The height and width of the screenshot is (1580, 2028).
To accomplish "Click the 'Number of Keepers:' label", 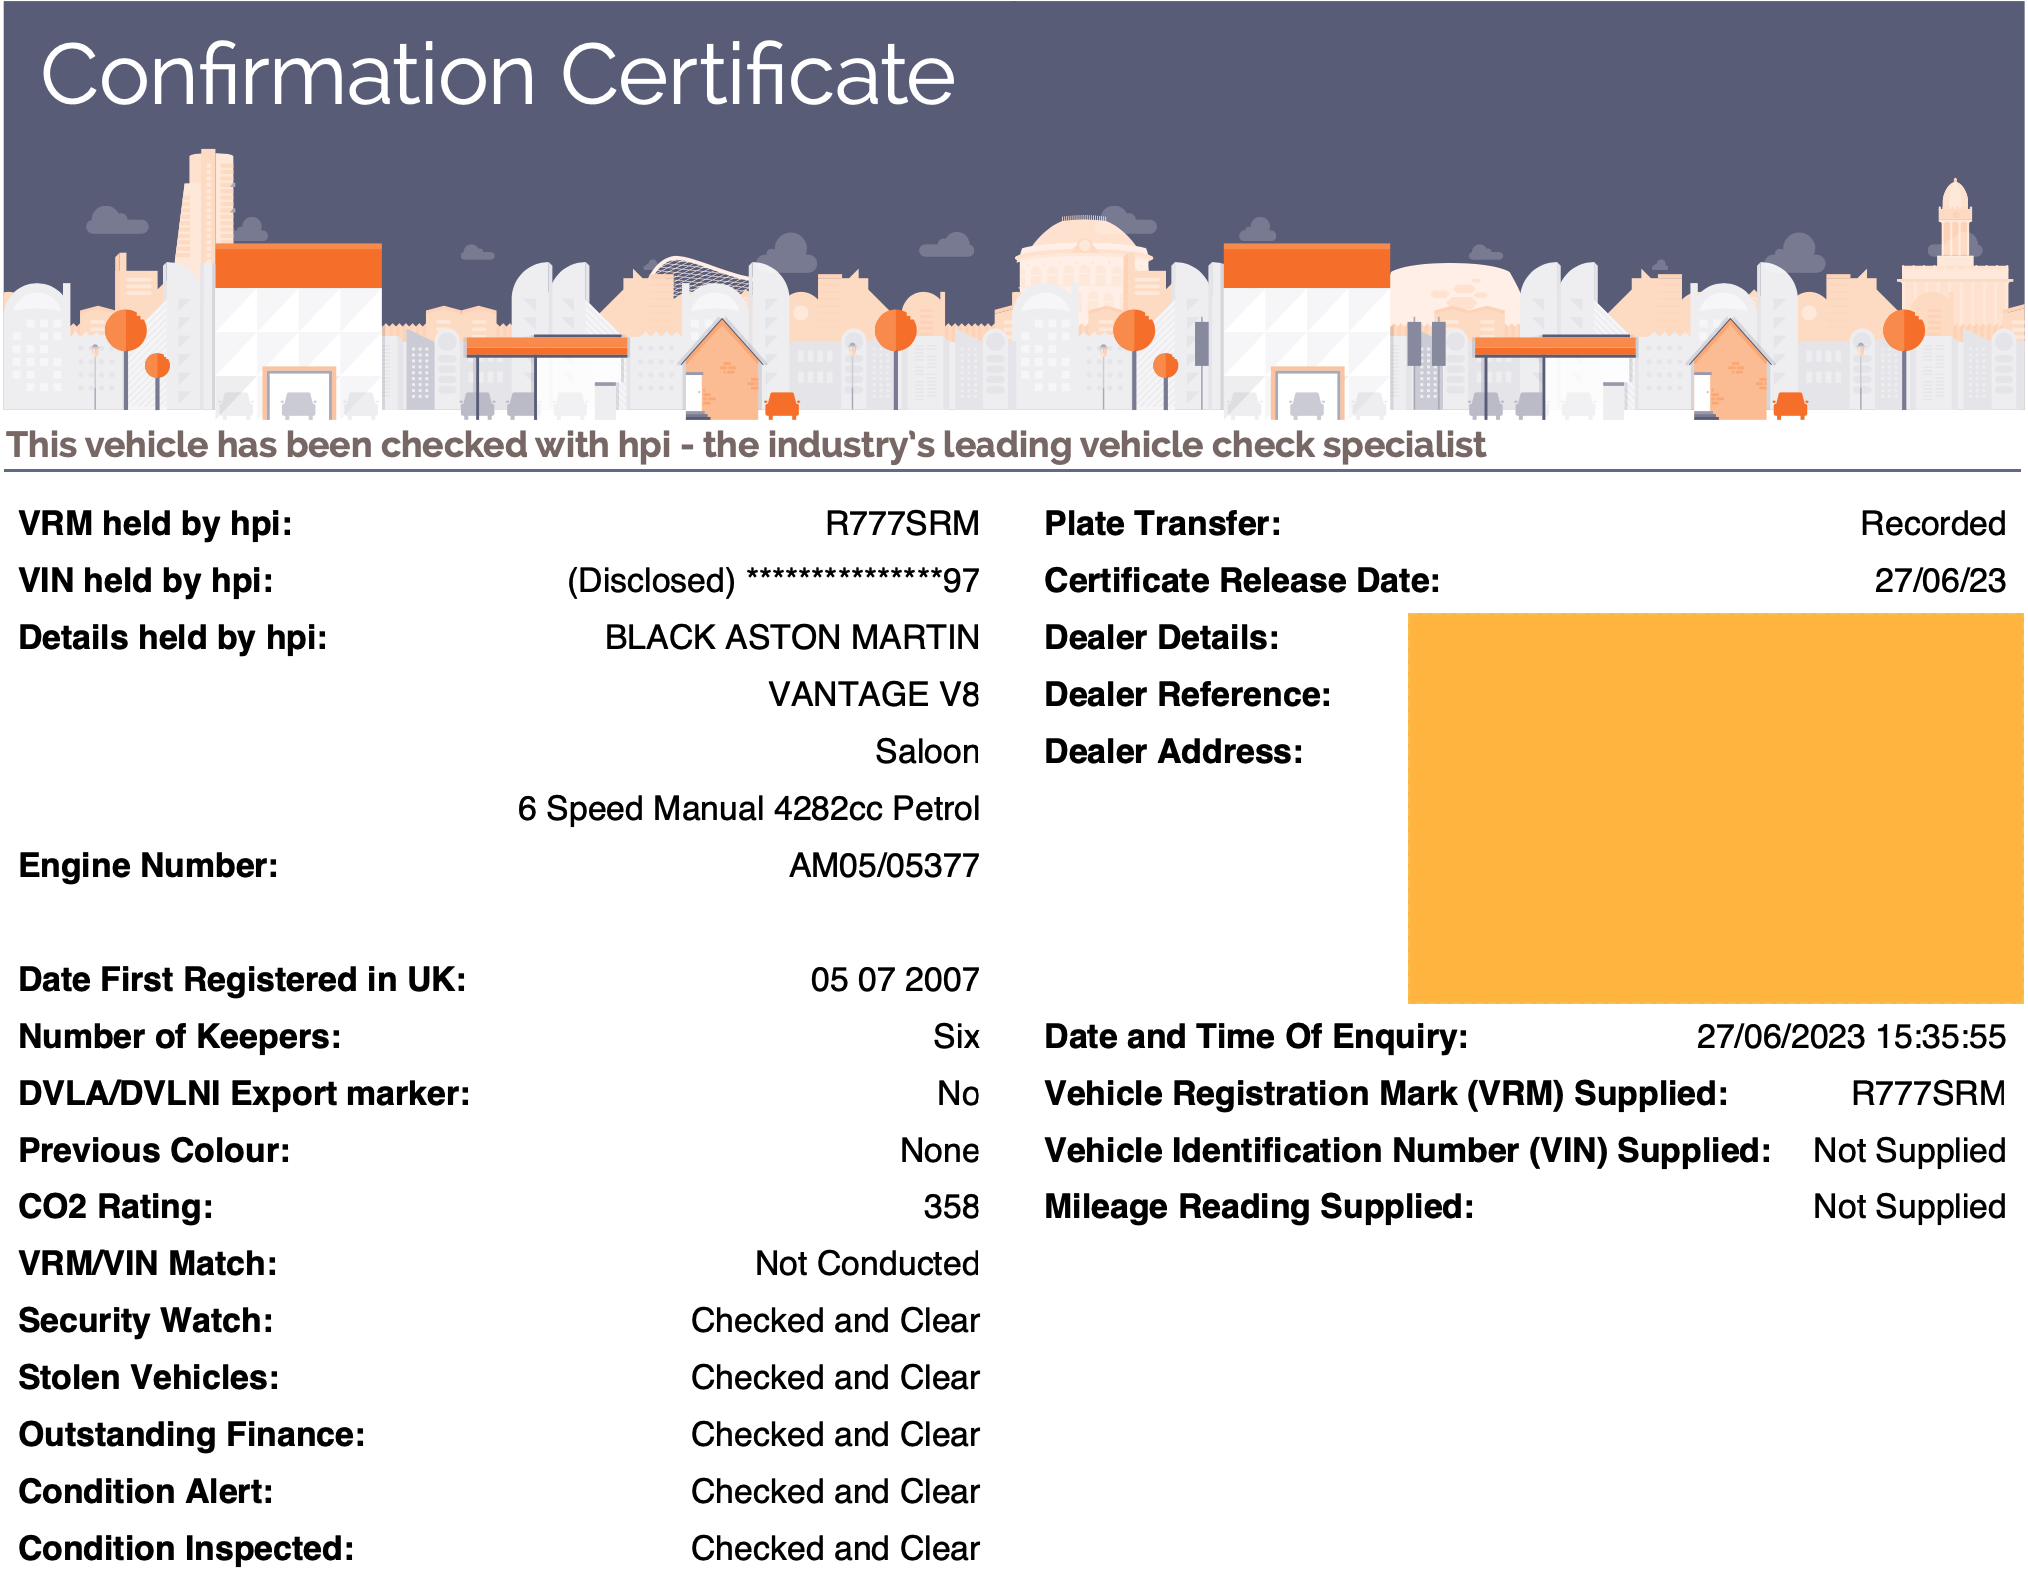I will coord(180,1037).
